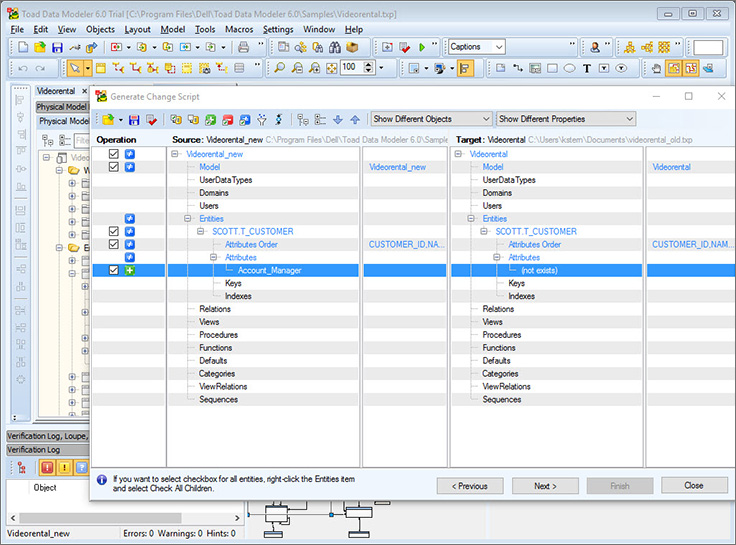Click the blue up arrow in Change Script toolbar
This screenshot has height=545, width=736.
coord(355,120)
